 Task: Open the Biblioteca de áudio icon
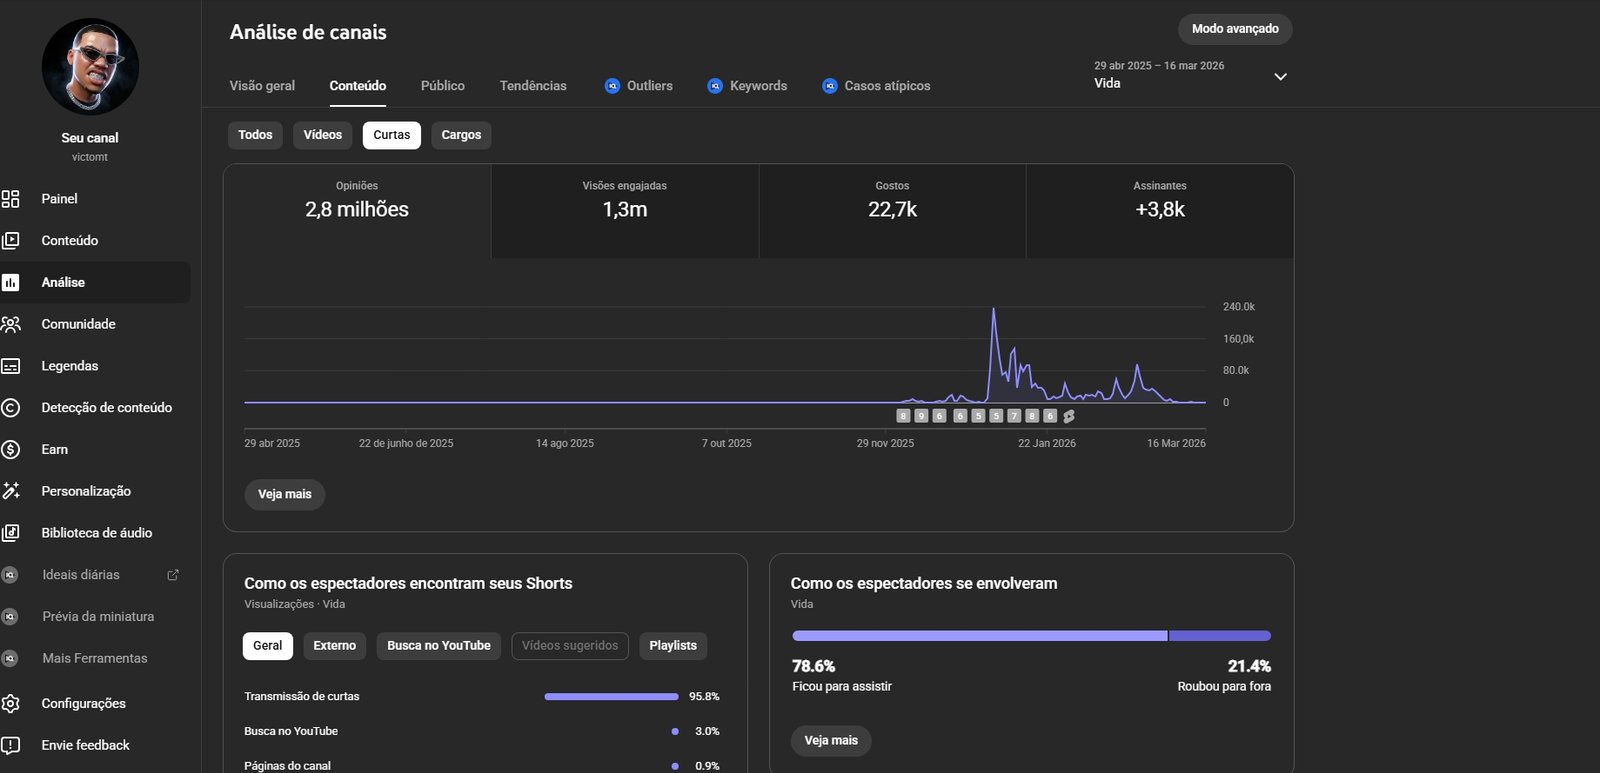point(11,533)
